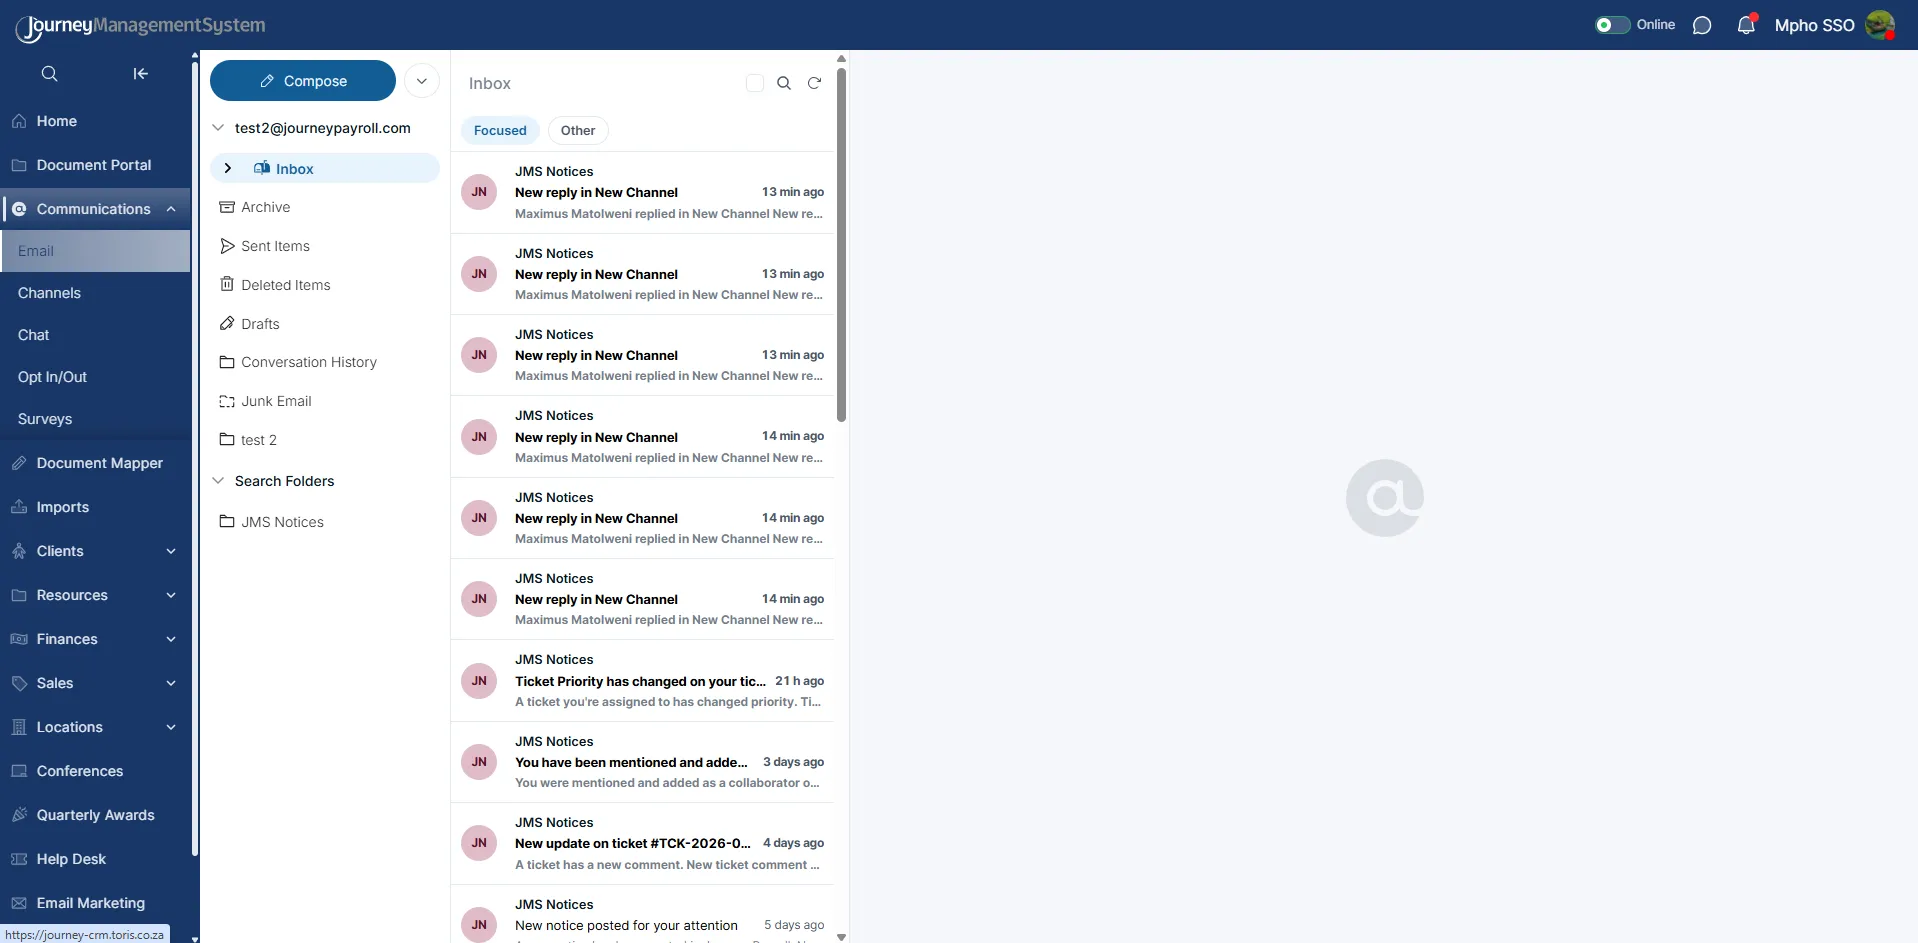Open the Conversation History folder
This screenshot has height=943, width=1918.
click(x=298, y=362)
